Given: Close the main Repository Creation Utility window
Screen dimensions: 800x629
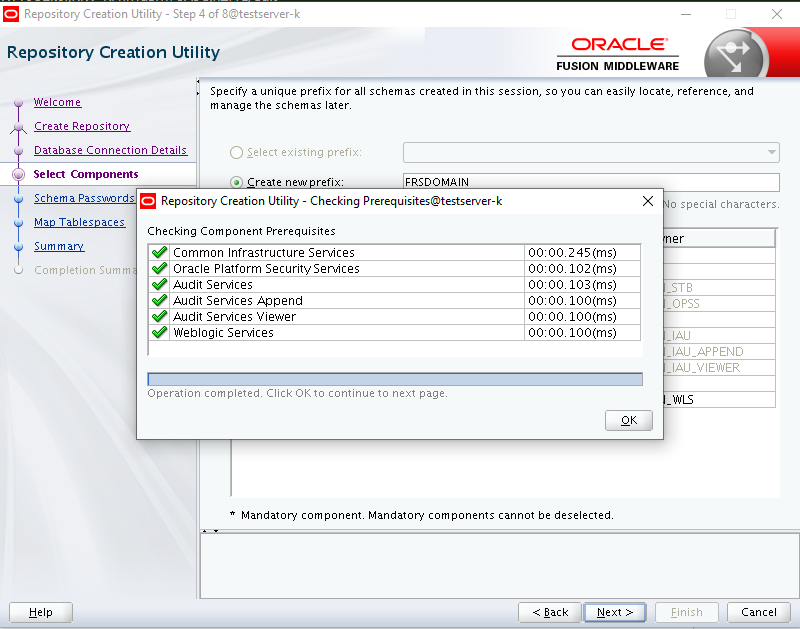Looking at the screenshot, I should tap(776, 14).
